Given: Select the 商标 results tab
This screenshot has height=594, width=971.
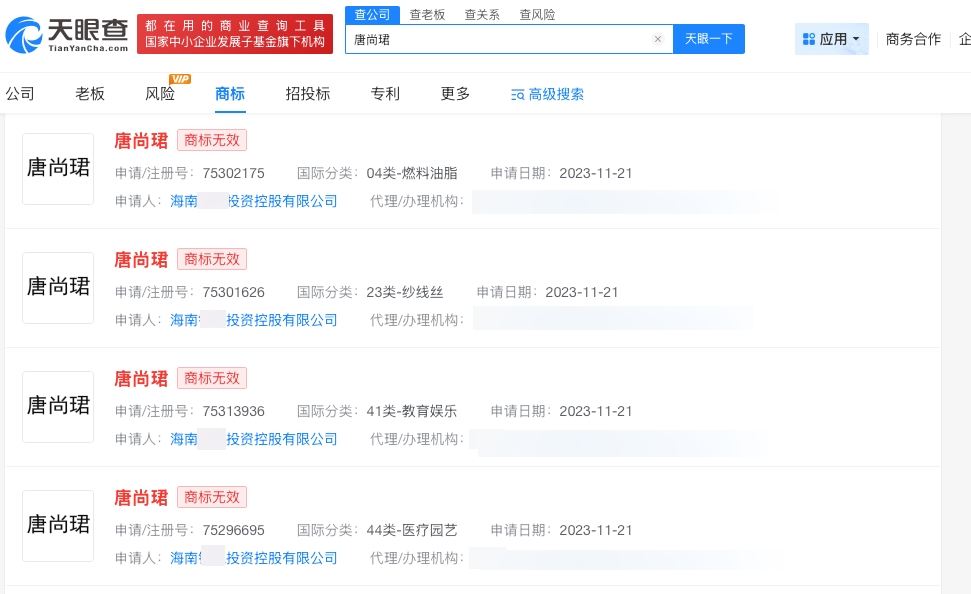Looking at the screenshot, I should [230, 94].
